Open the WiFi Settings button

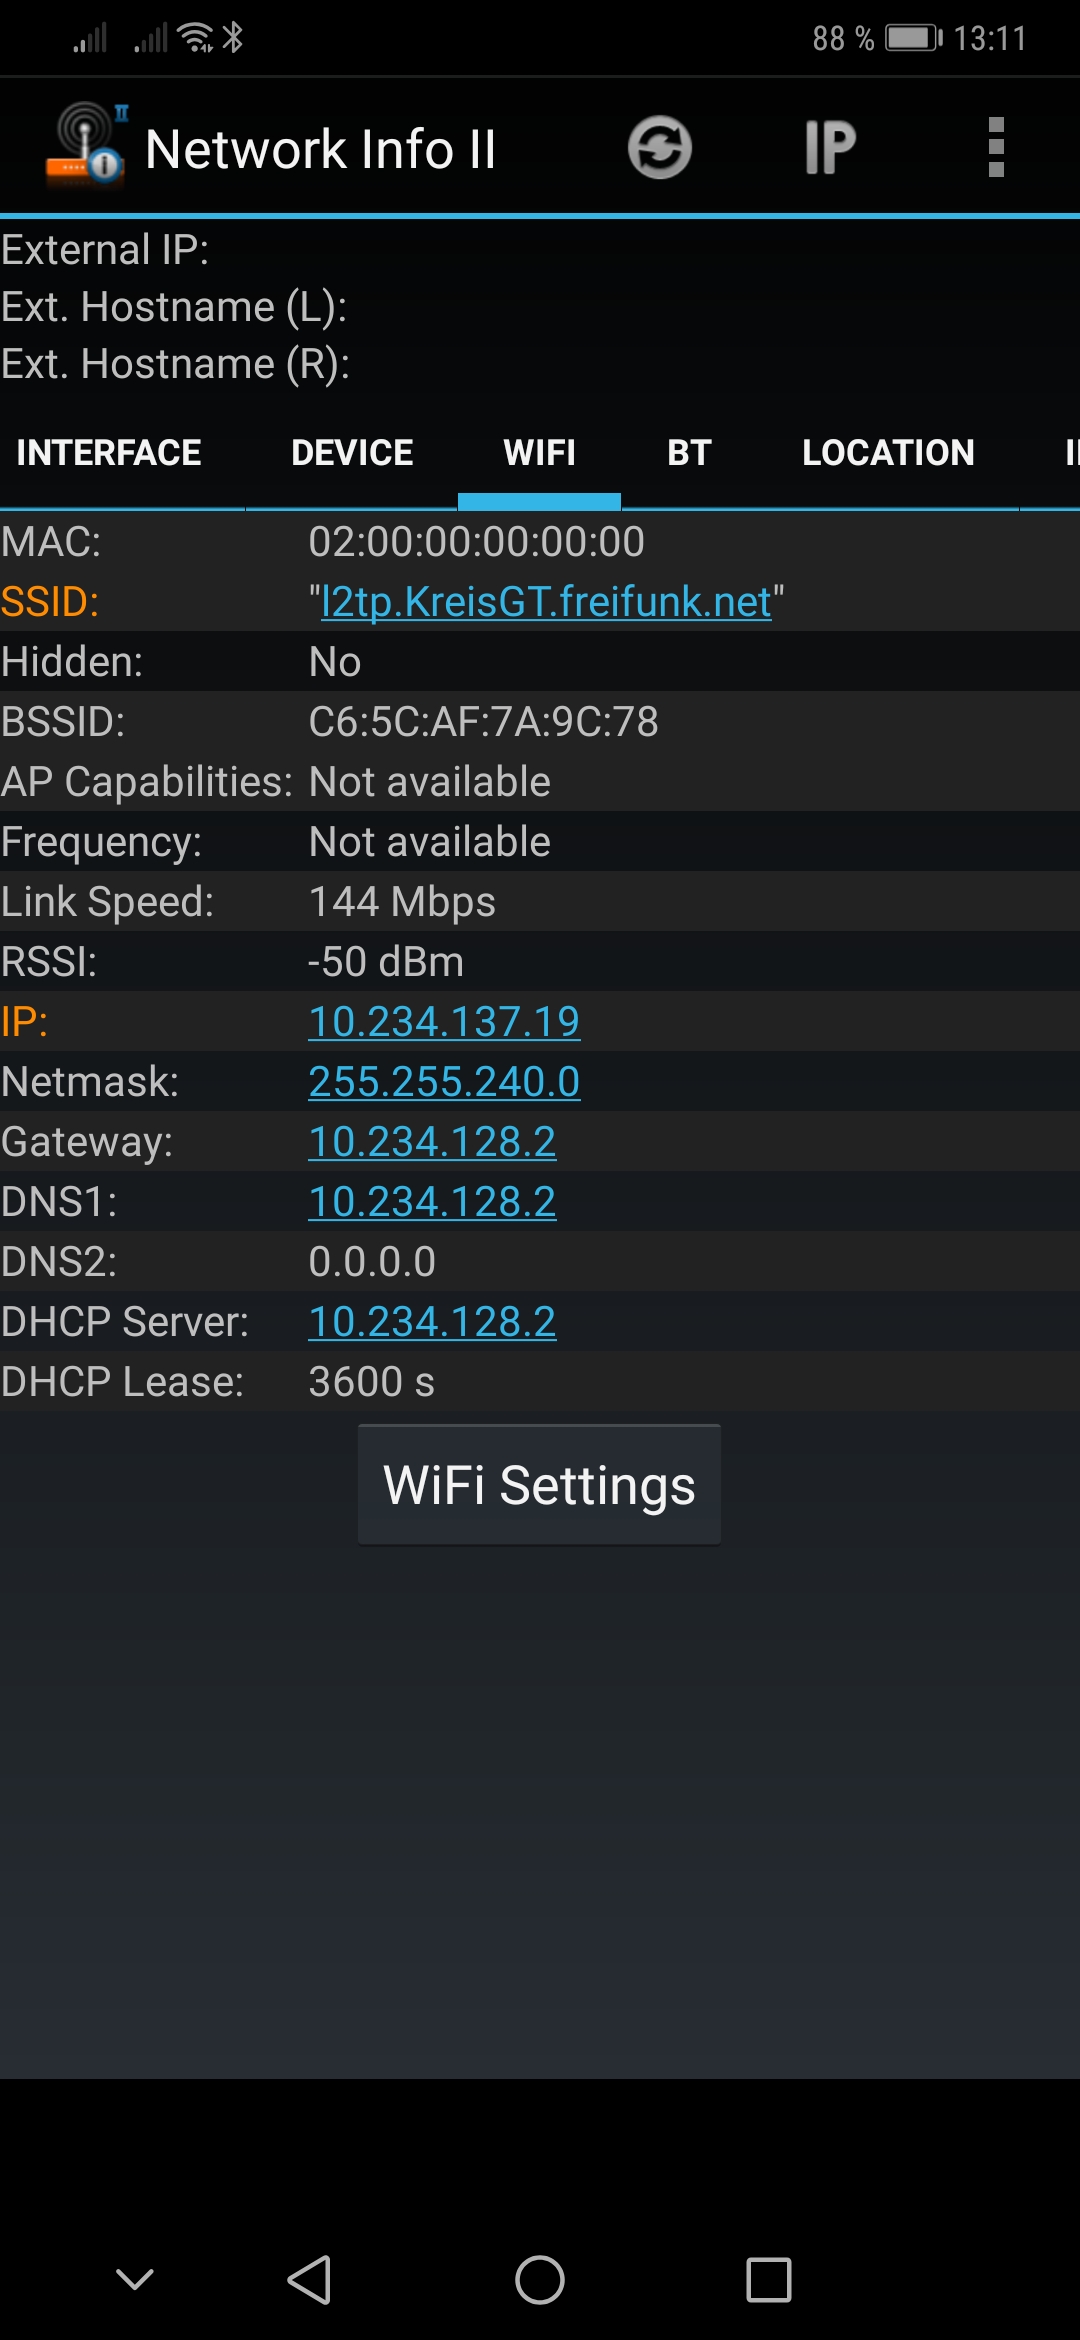tap(540, 1485)
